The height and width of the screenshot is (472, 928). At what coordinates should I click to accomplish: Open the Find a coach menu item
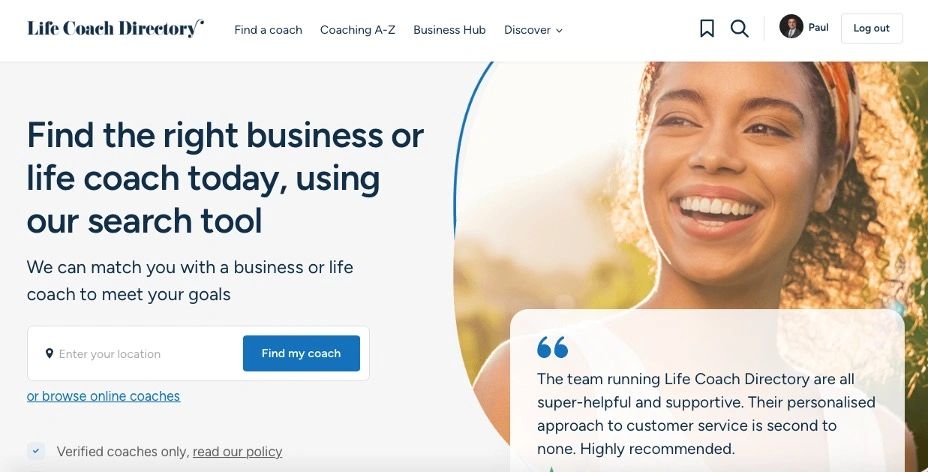[x=268, y=30]
